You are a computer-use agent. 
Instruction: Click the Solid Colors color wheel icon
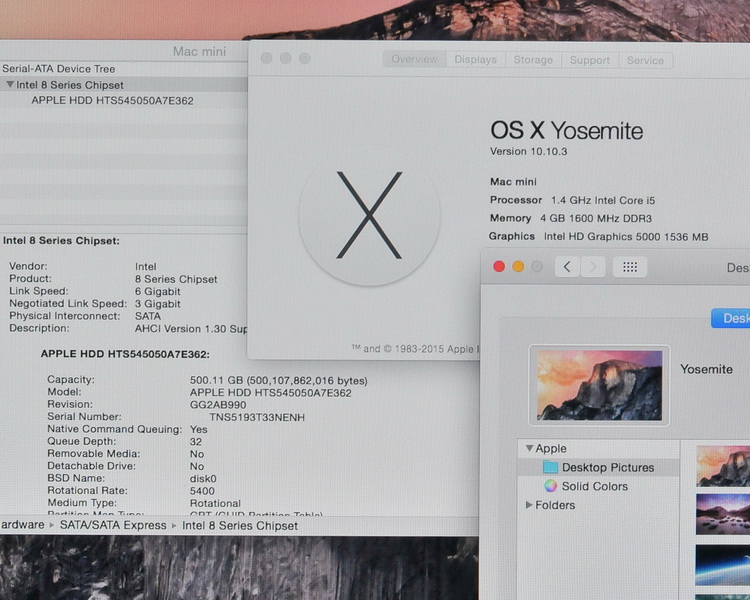pyautogui.click(x=551, y=486)
